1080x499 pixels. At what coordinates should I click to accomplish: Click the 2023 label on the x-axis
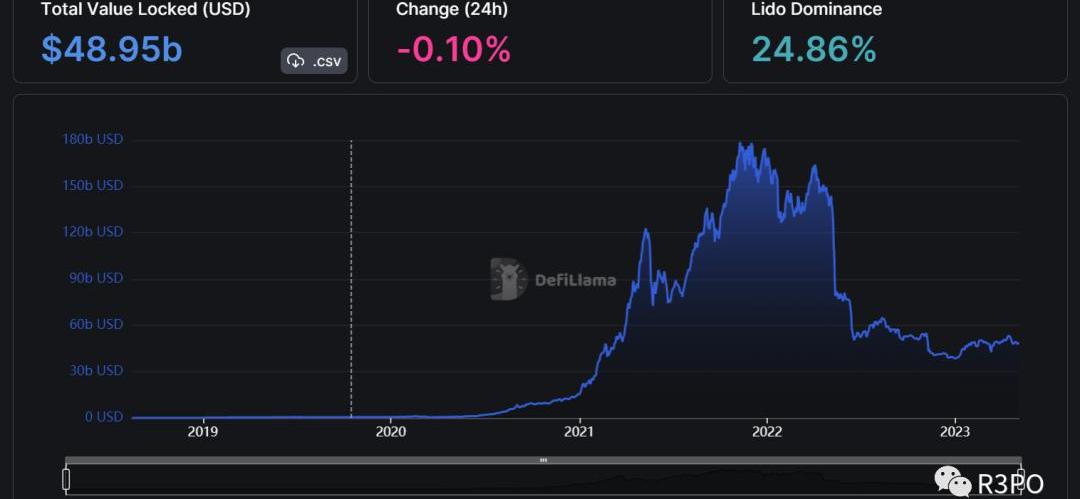[954, 432]
